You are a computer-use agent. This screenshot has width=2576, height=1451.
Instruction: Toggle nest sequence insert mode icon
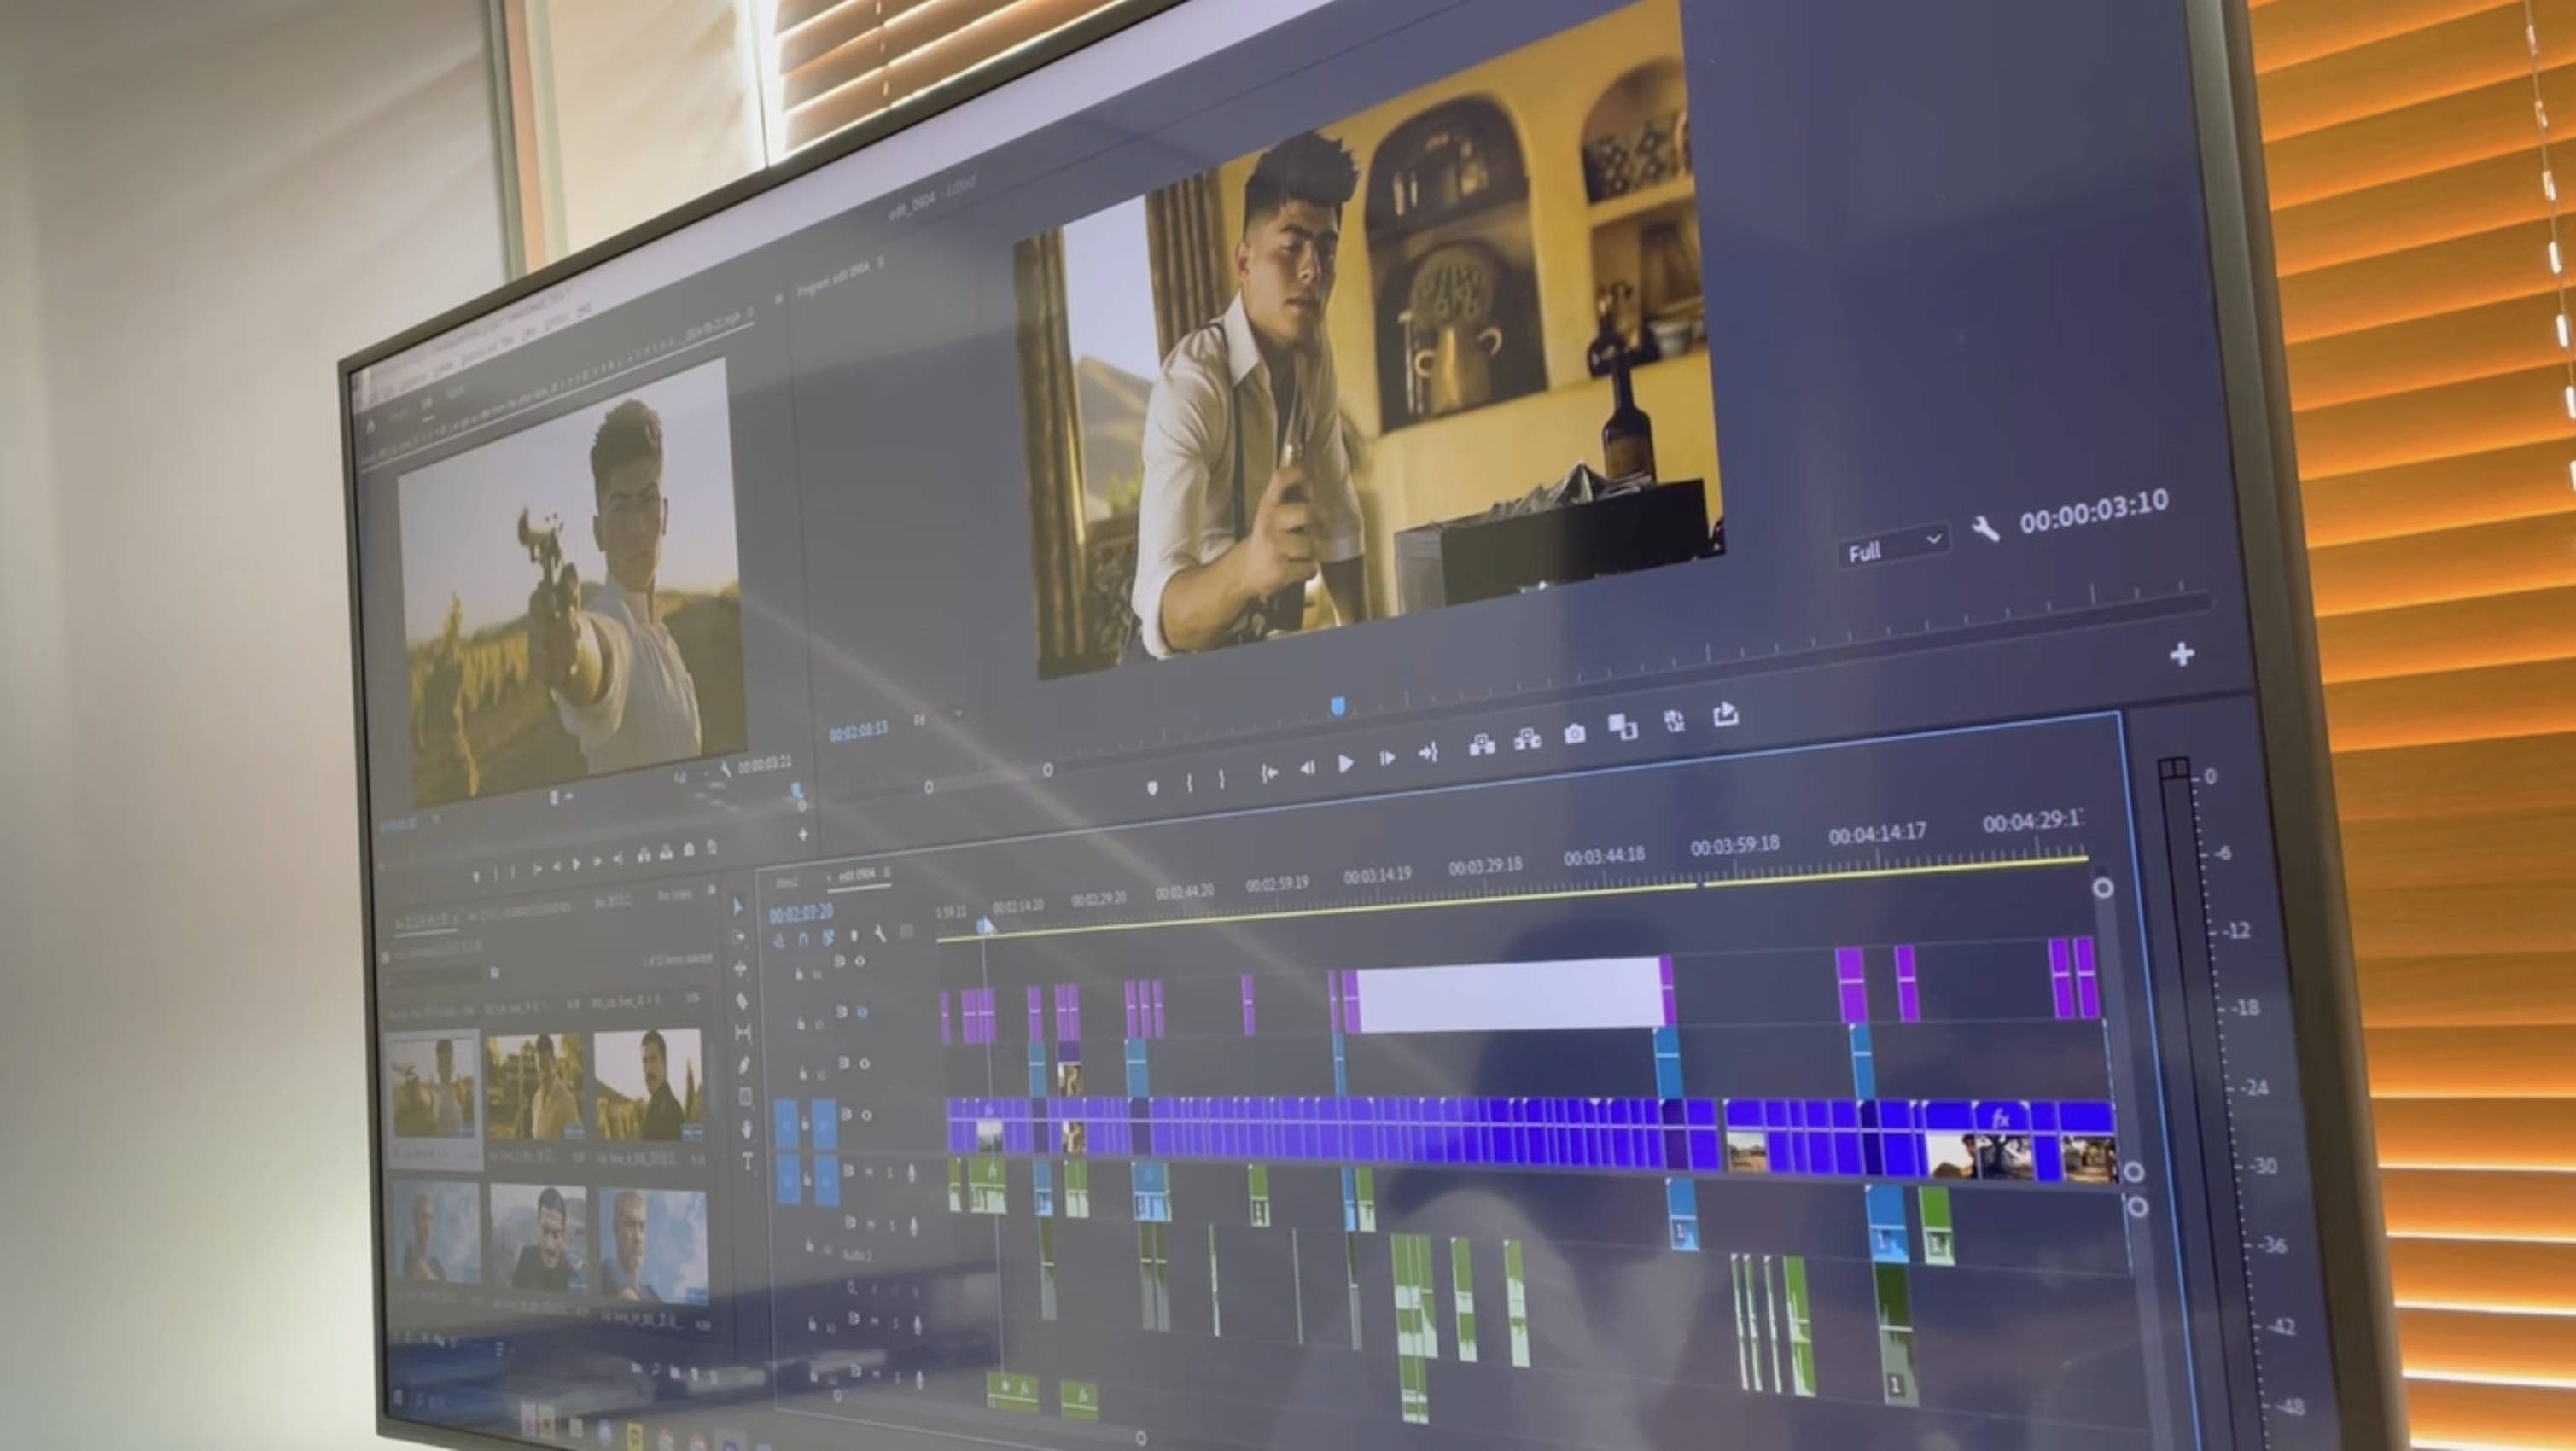779,941
